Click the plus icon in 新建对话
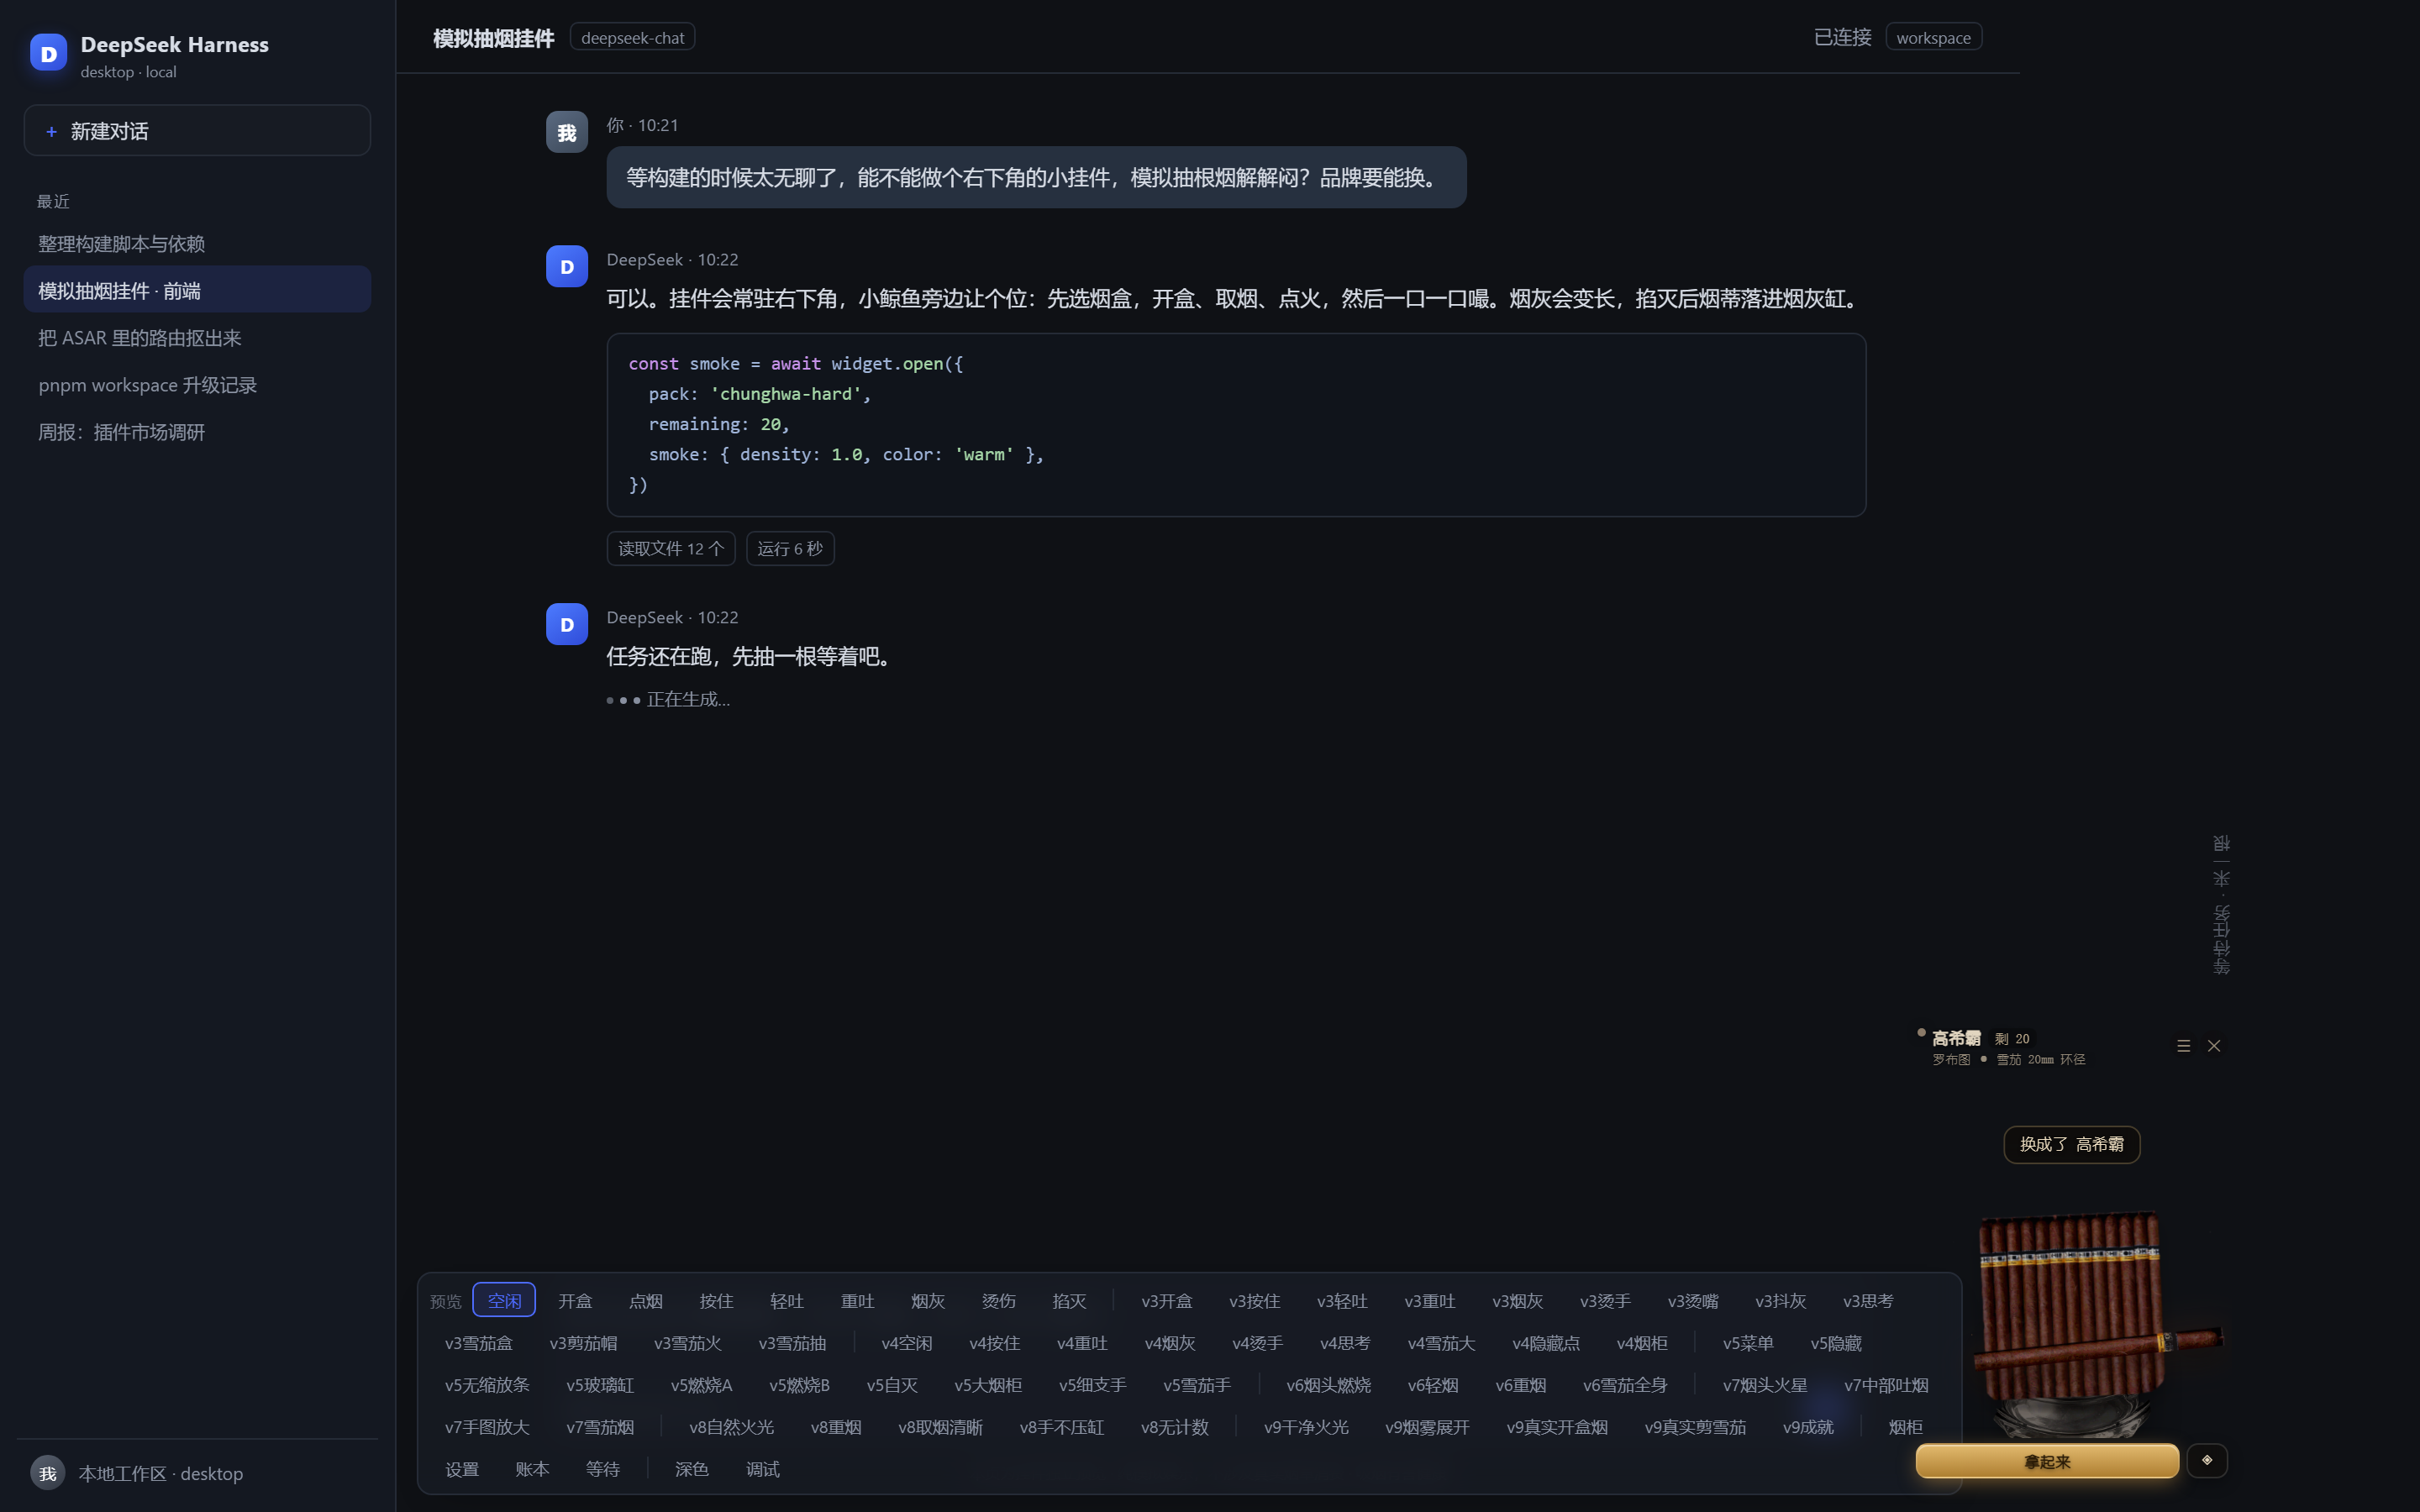This screenshot has width=2420, height=1512. click(x=51, y=131)
